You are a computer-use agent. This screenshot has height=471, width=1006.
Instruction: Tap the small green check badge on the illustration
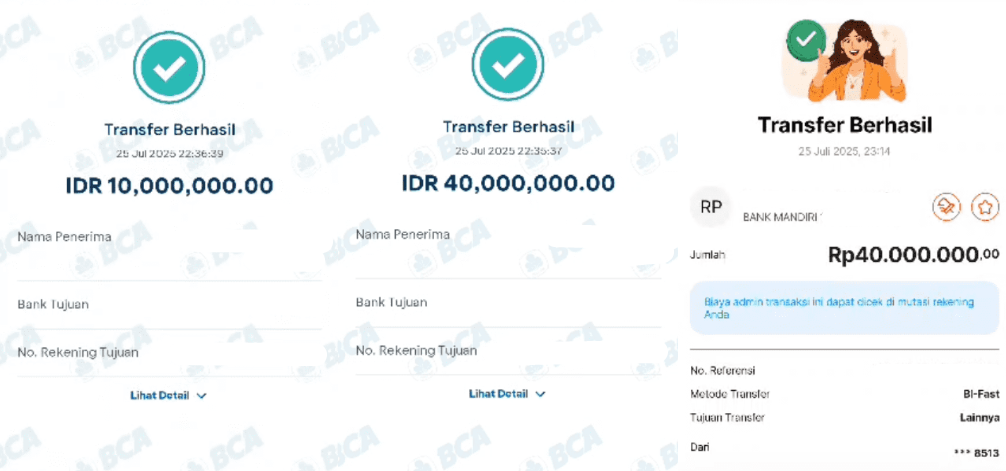806,39
